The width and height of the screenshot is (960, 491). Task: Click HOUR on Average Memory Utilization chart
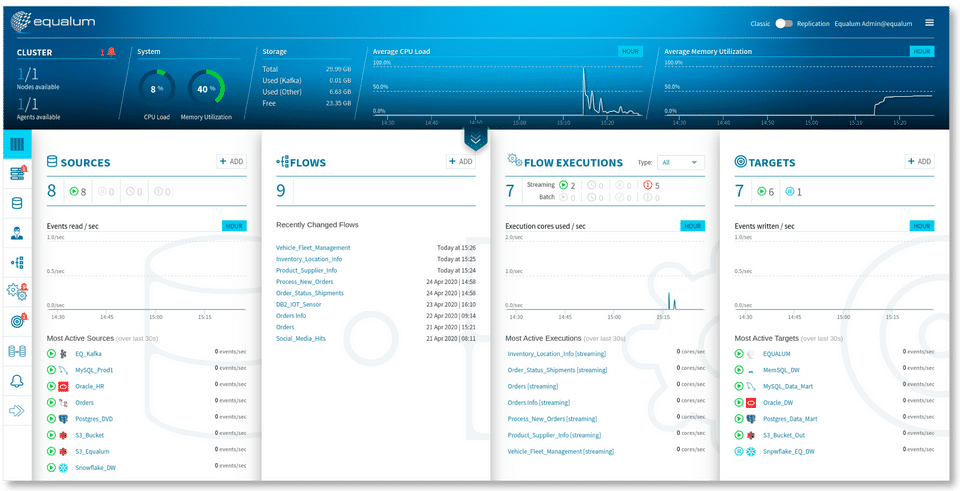[x=922, y=51]
